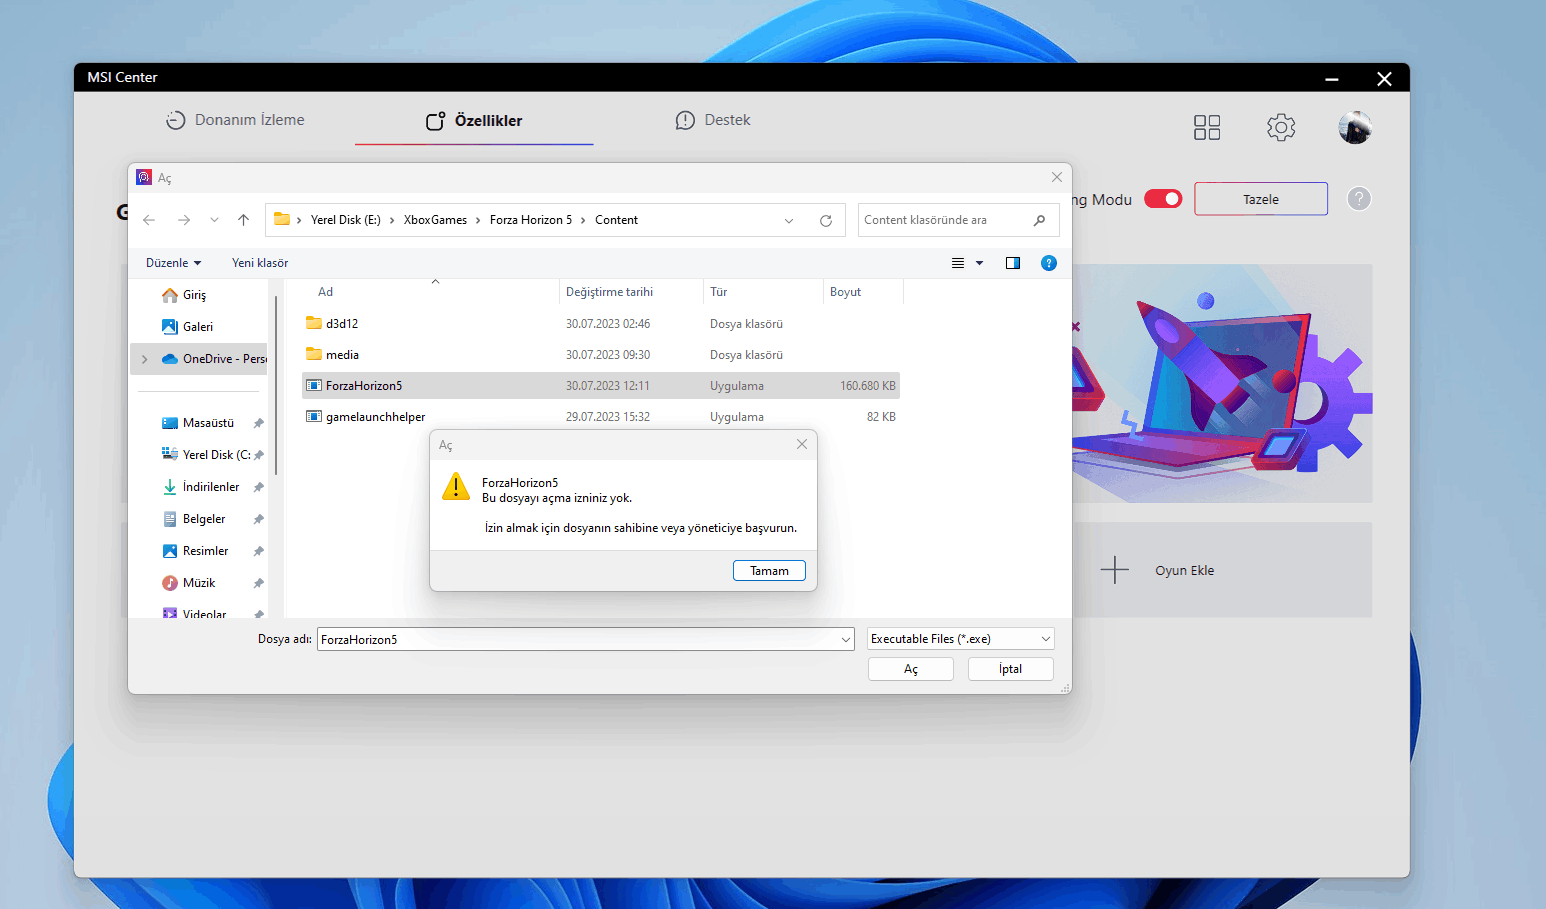
Task: Select gamelaunchhelper application file
Action: pyautogui.click(x=601, y=417)
